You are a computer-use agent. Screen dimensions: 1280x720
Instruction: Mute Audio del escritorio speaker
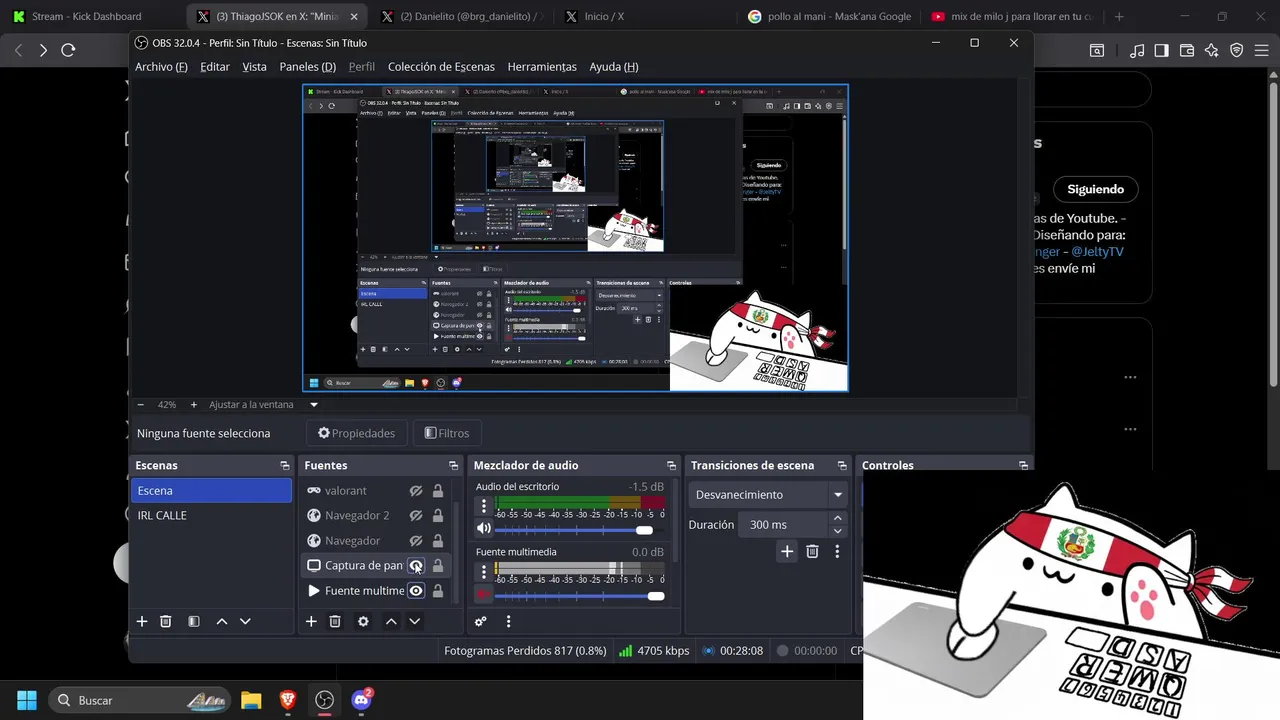(x=484, y=529)
